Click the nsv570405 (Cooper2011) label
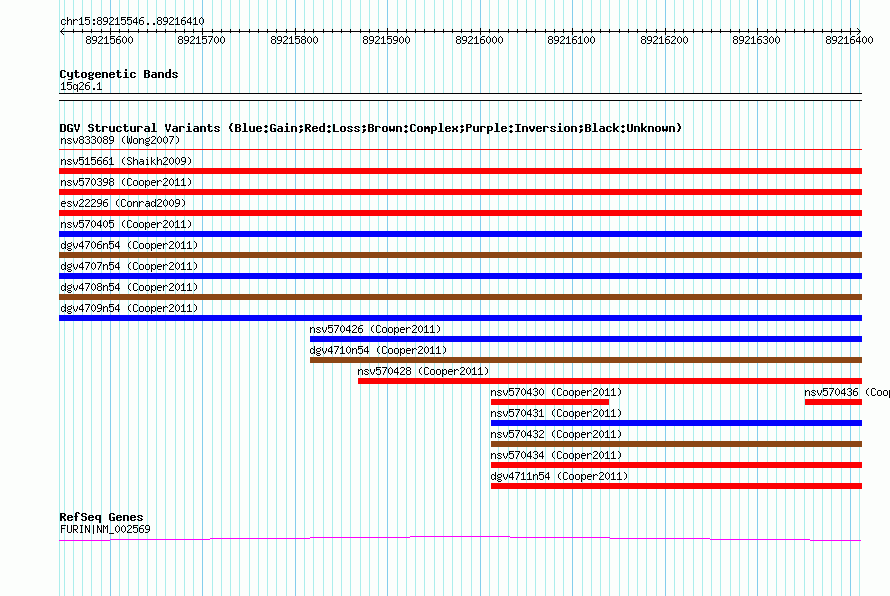Image resolution: width=890 pixels, height=596 pixels. pos(126,224)
